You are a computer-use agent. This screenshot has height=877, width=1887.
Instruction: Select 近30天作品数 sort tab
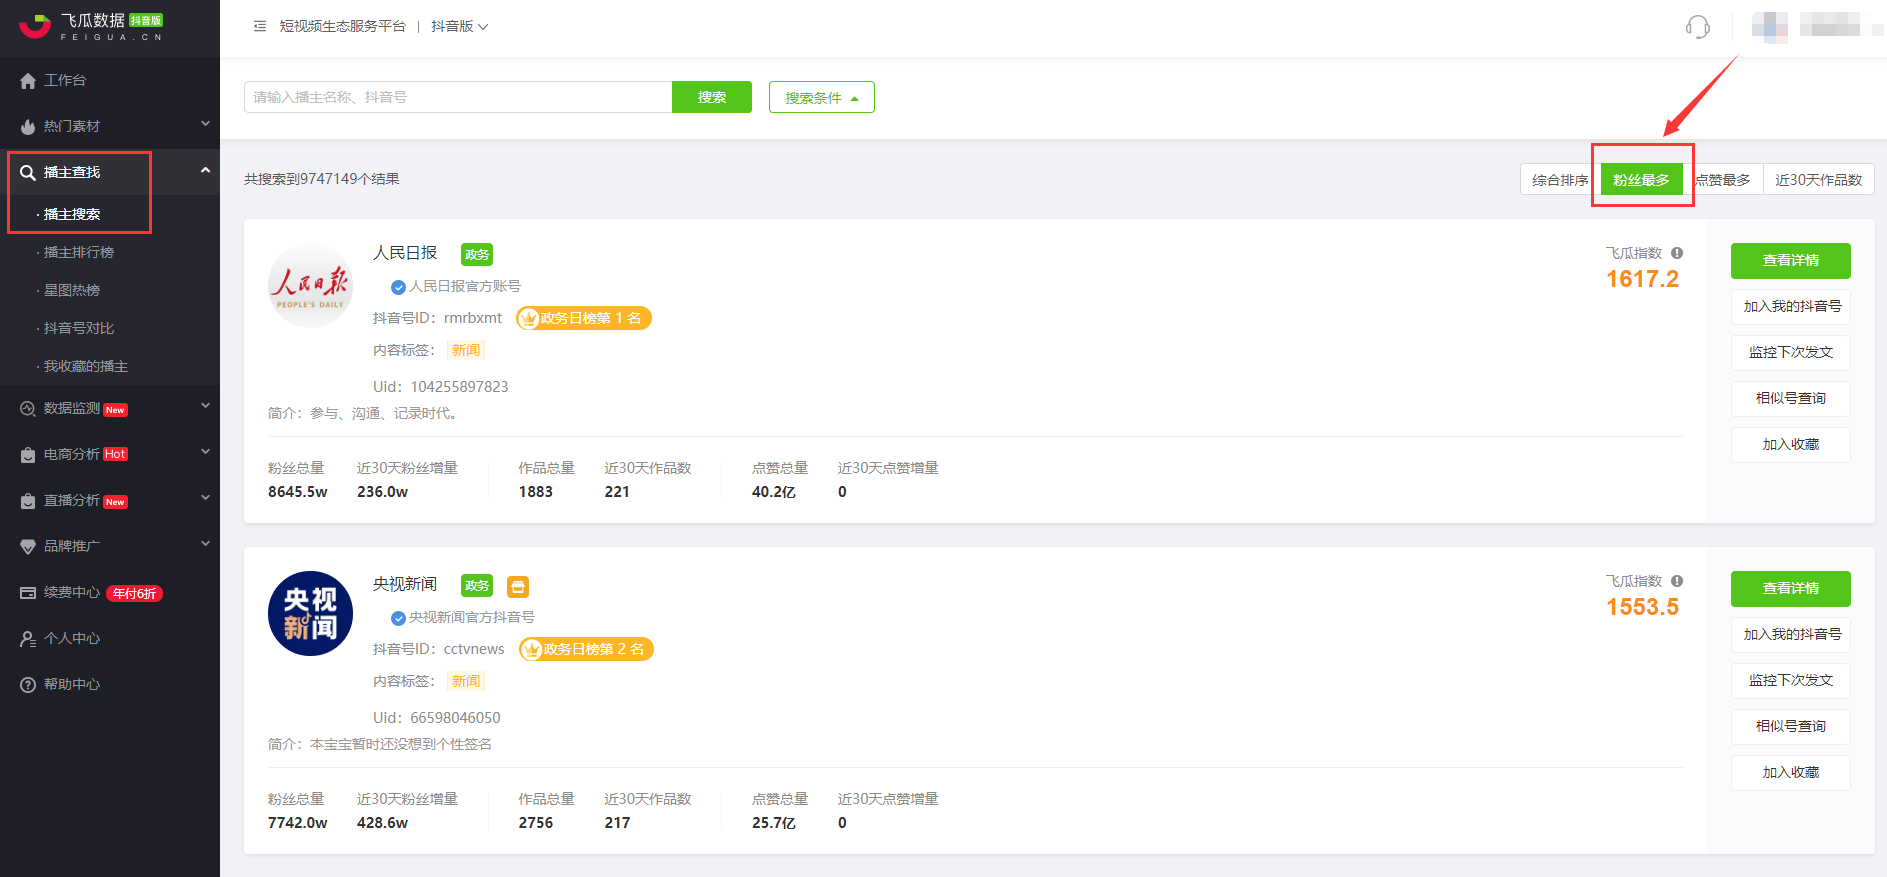point(1818,180)
